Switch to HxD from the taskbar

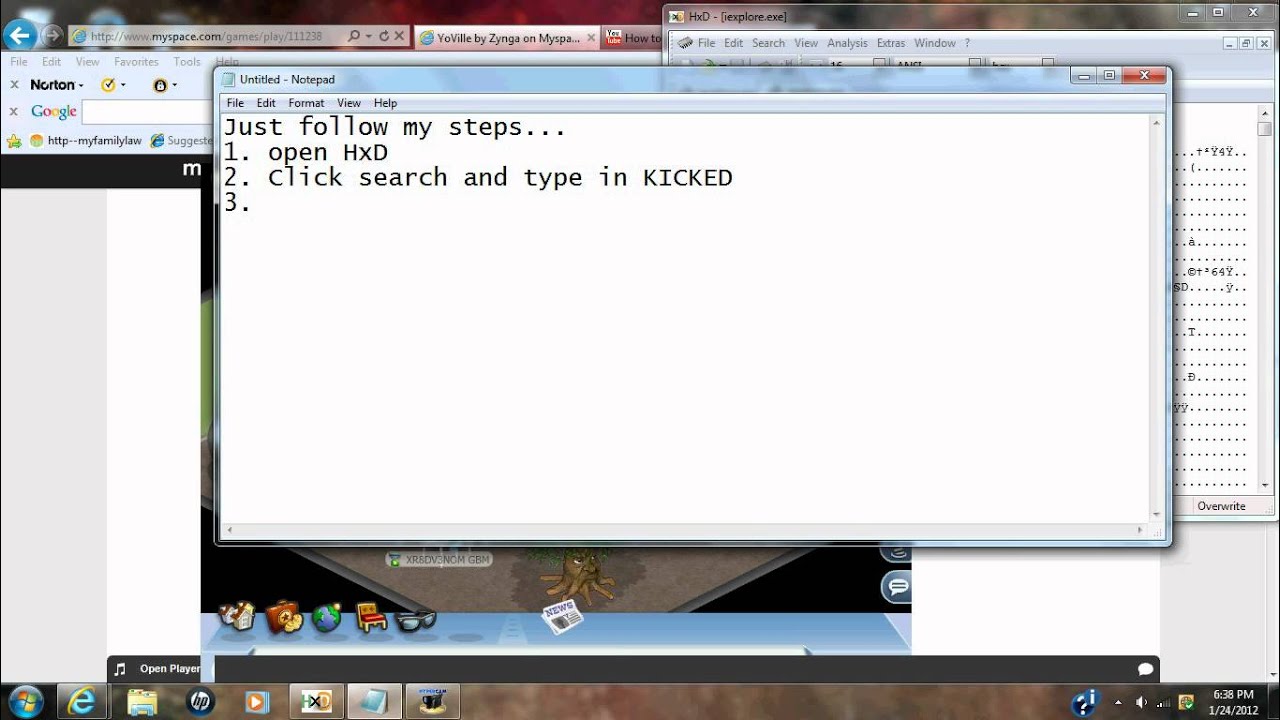pos(317,702)
